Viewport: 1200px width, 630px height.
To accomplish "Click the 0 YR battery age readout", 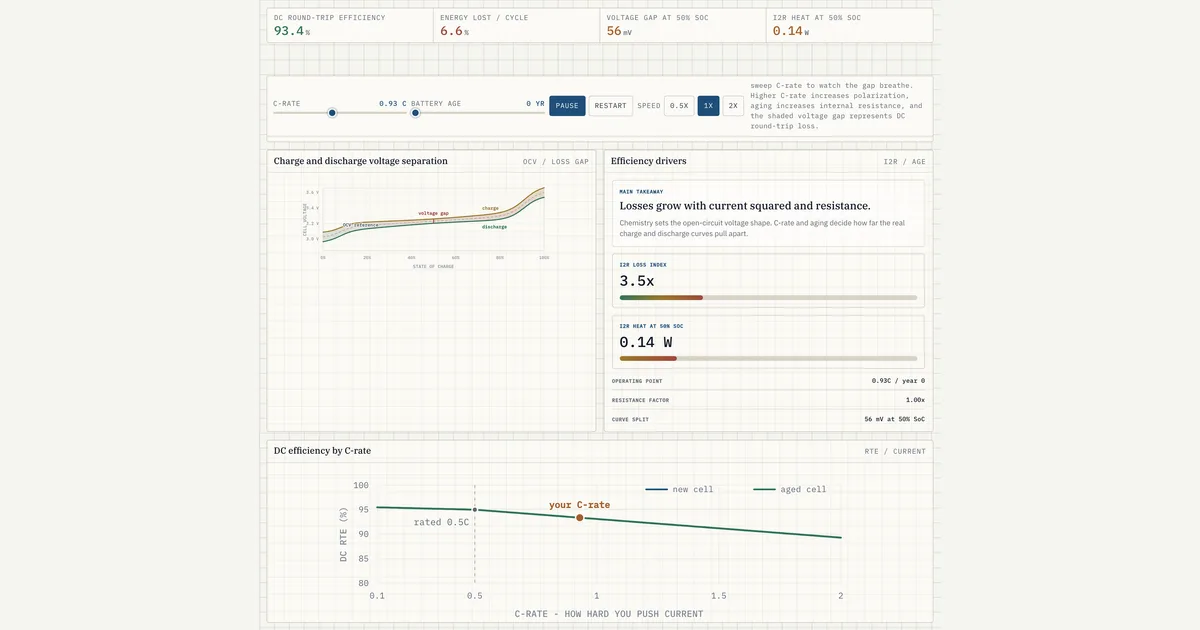I will [535, 103].
